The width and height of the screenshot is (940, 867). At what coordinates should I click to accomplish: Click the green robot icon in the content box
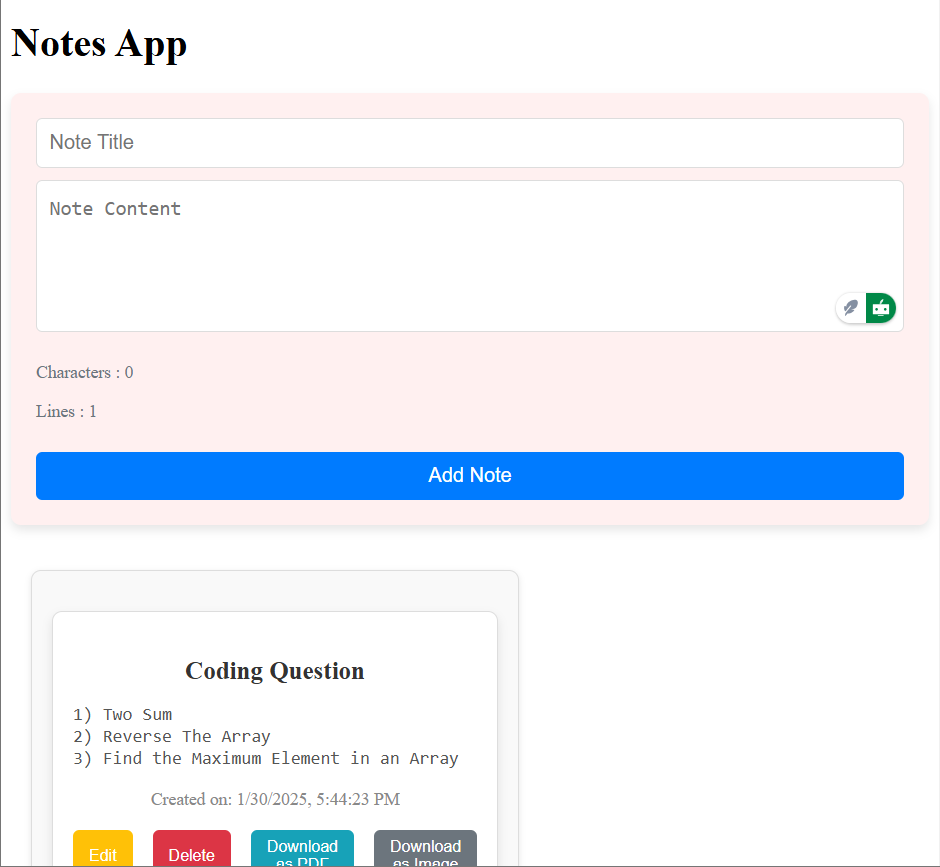coord(881,308)
